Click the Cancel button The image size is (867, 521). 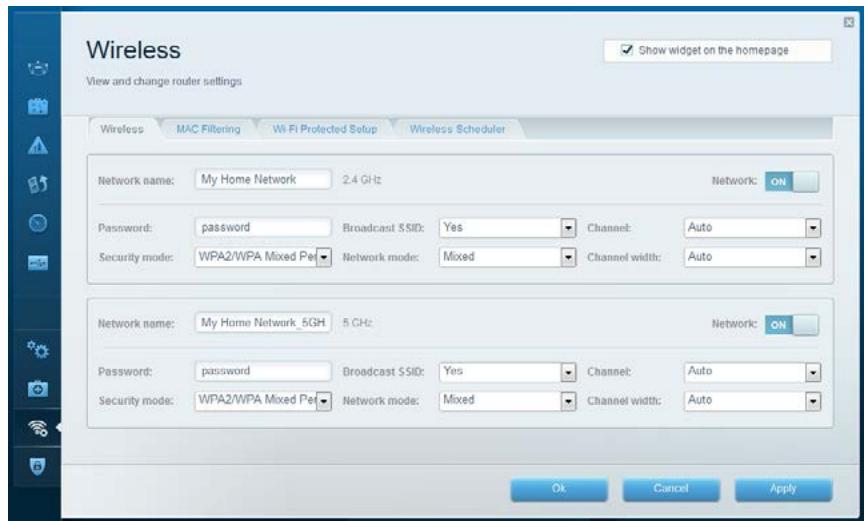pyautogui.click(x=671, y=489)
